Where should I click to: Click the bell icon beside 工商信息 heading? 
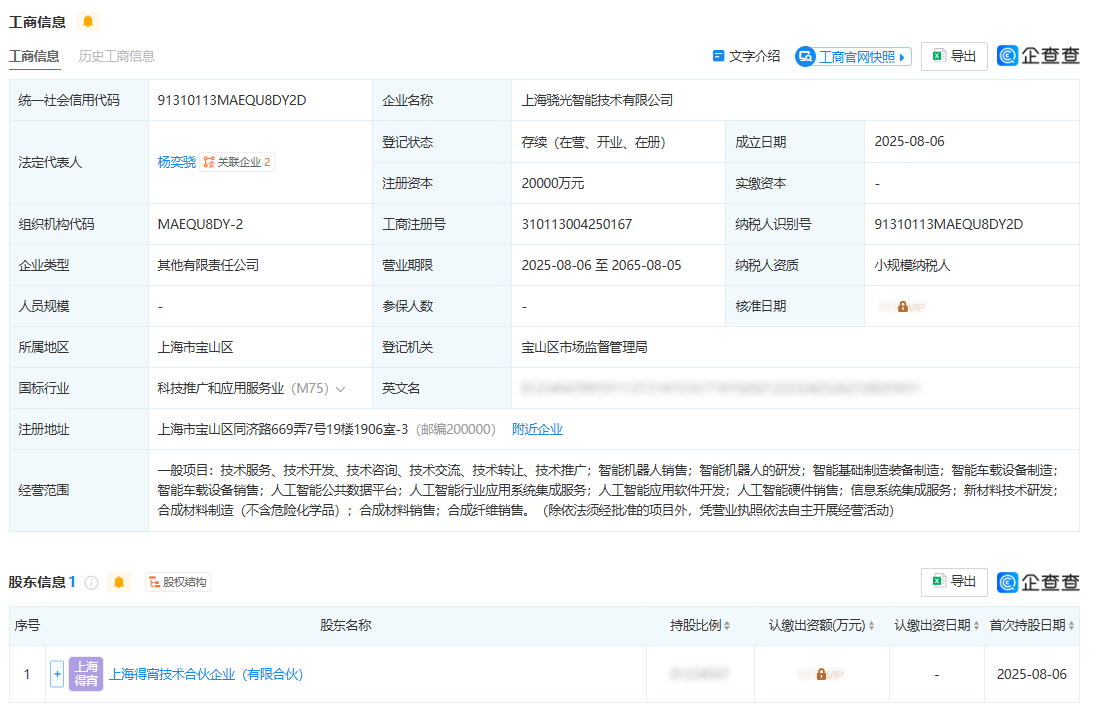coord(88,22)
